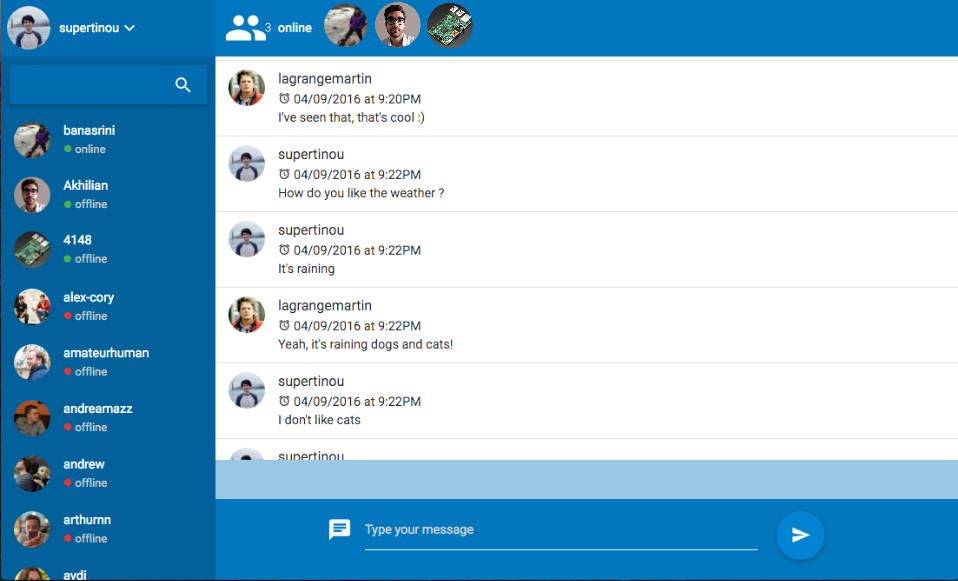Click the Raspberry Pi avatar in the top bar
Image resolution: width=958 pixels, height=581 pixels.
450,27
